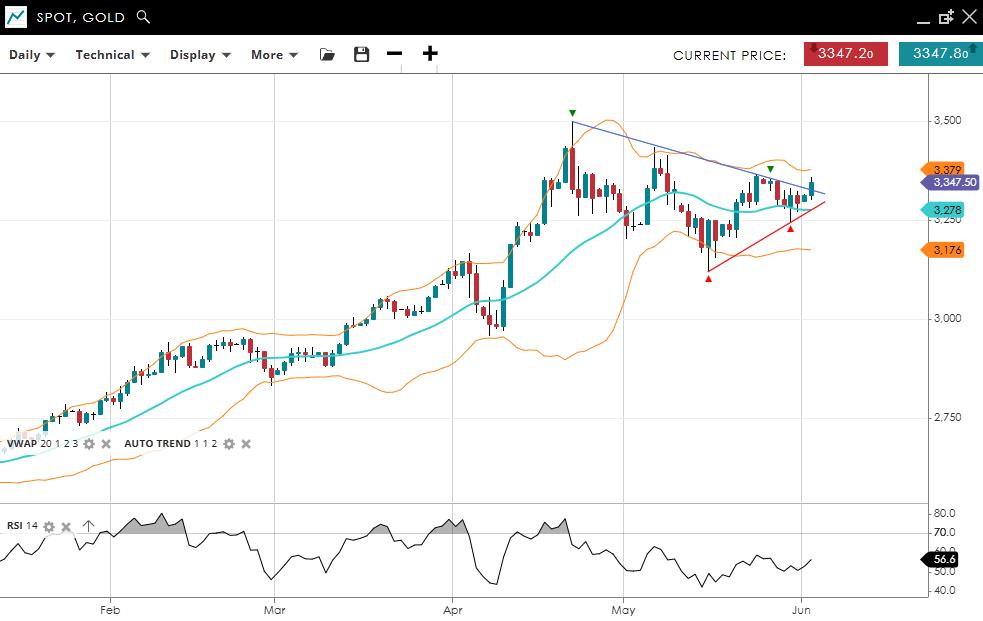Remove the AUTO TREND indicator

[246, 444]
